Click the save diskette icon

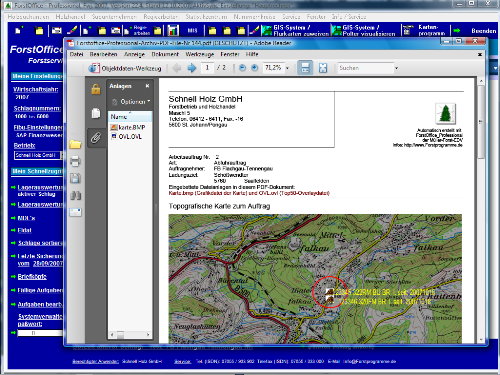coord(75,179)
